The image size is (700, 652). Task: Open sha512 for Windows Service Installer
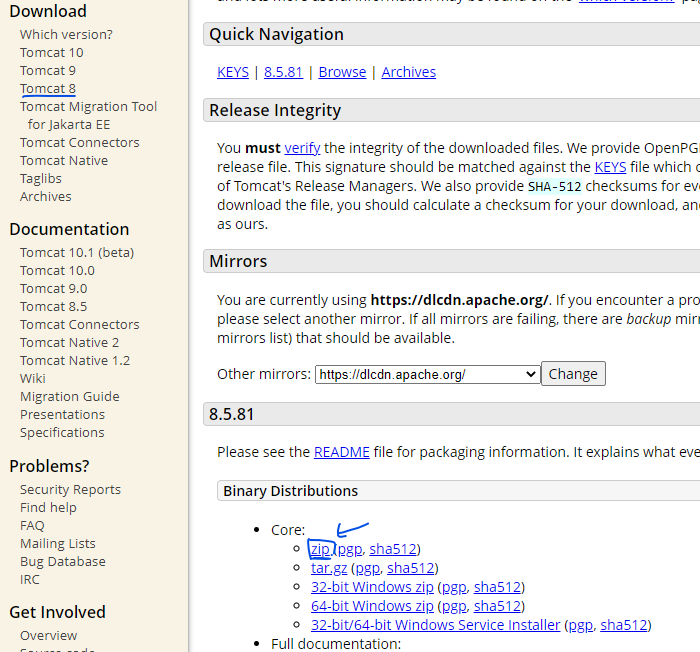pos(624,625)
